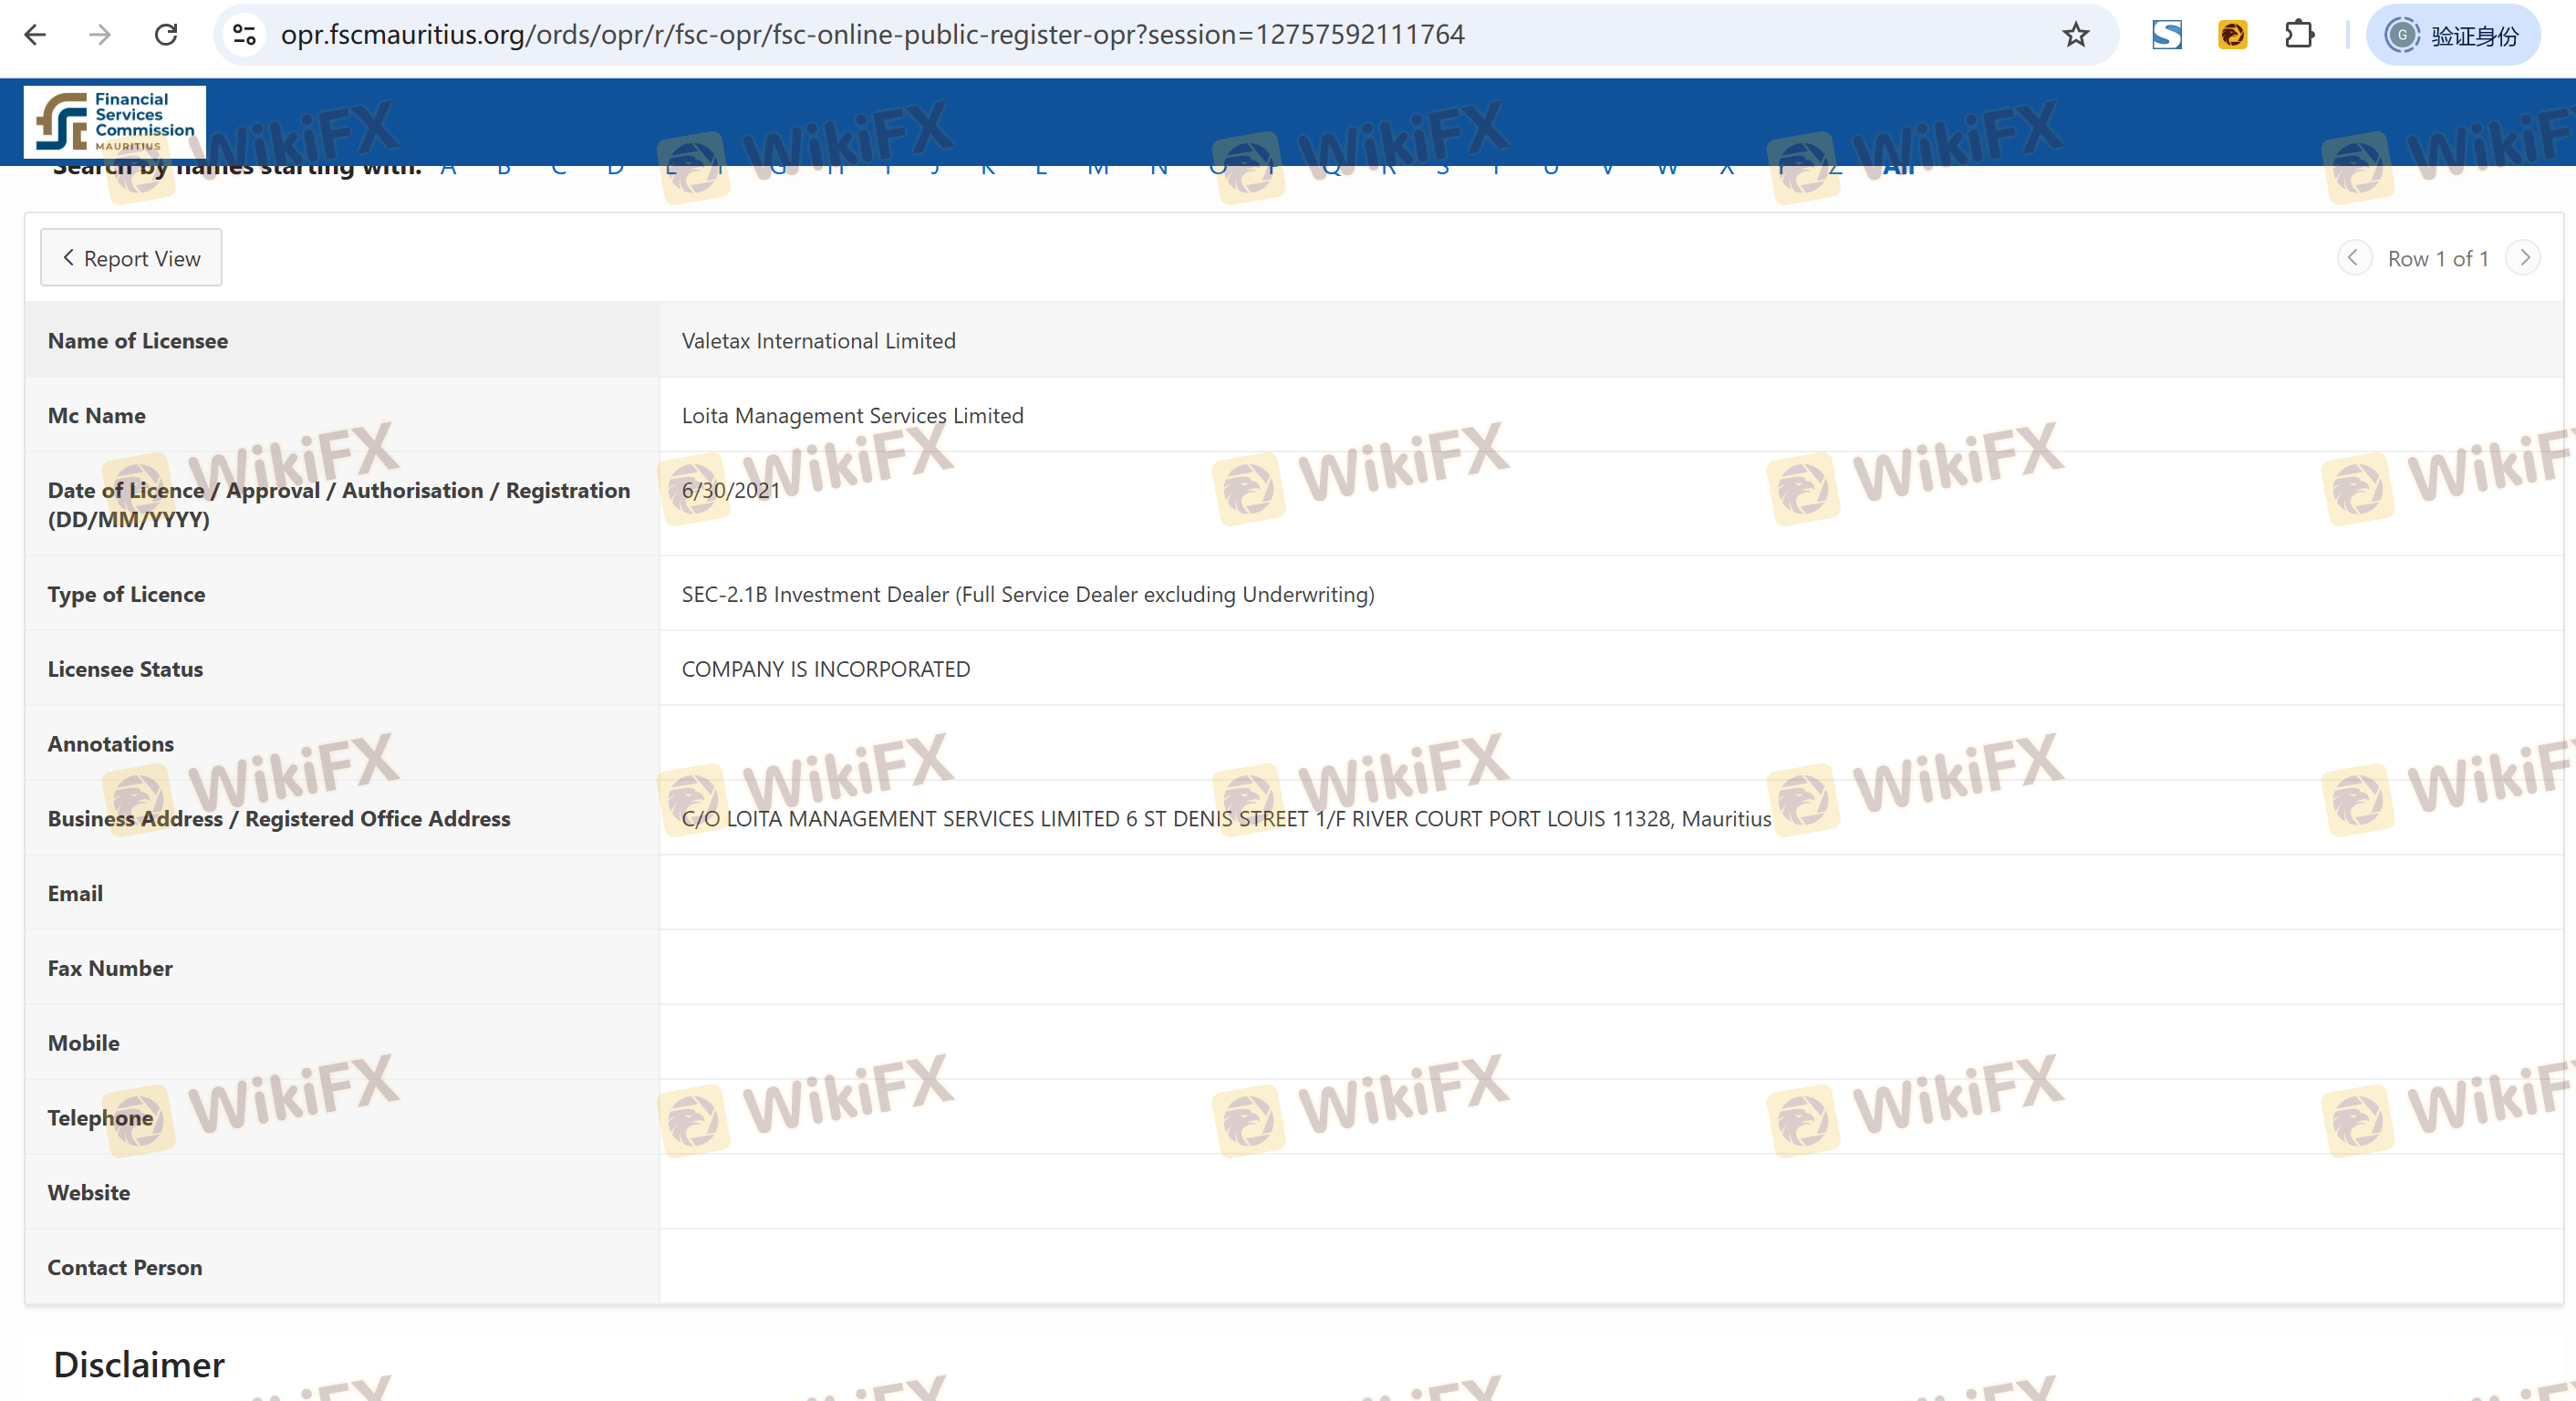Click the Valetax International Limited name value
The width and height of the screenshot is (2576, 1401).
[x=818, y=341]
